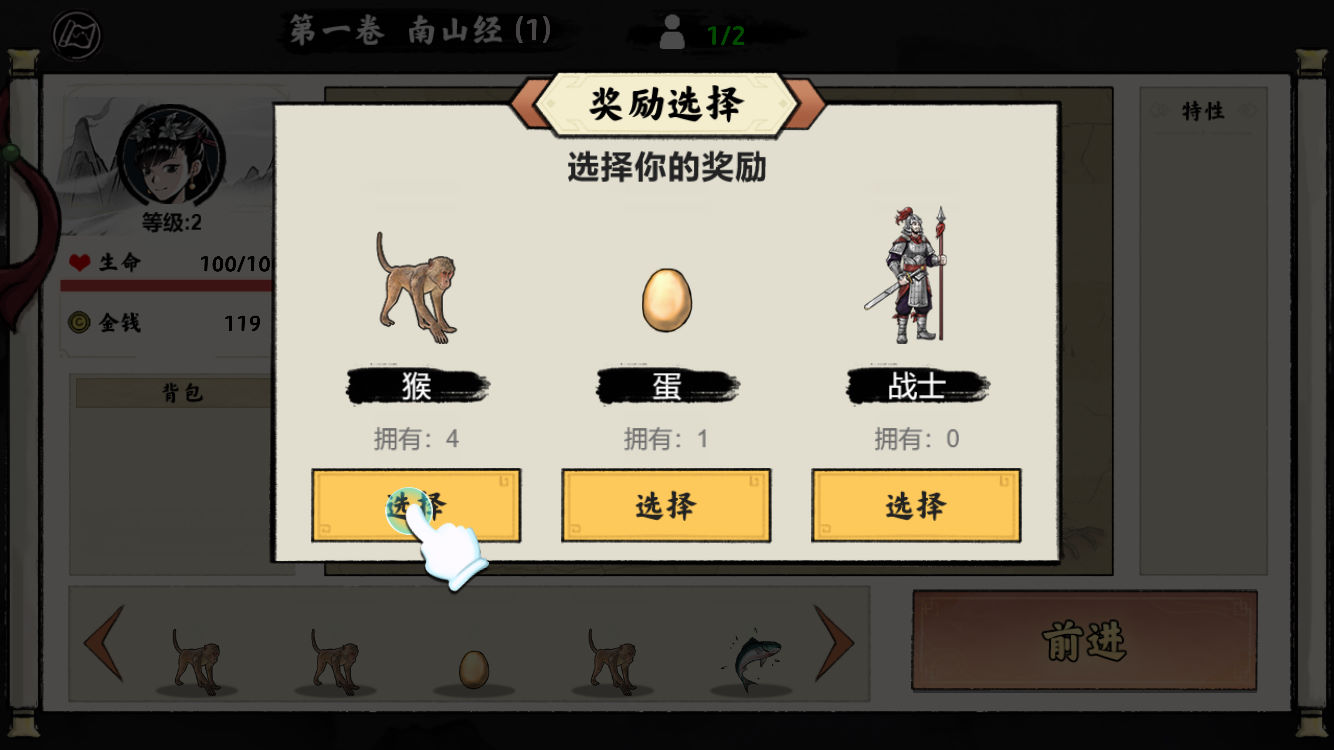This screenshot has width=1334, height=750.
Task: Open the 背包 backpack tab
Action: tap(183, 393)
